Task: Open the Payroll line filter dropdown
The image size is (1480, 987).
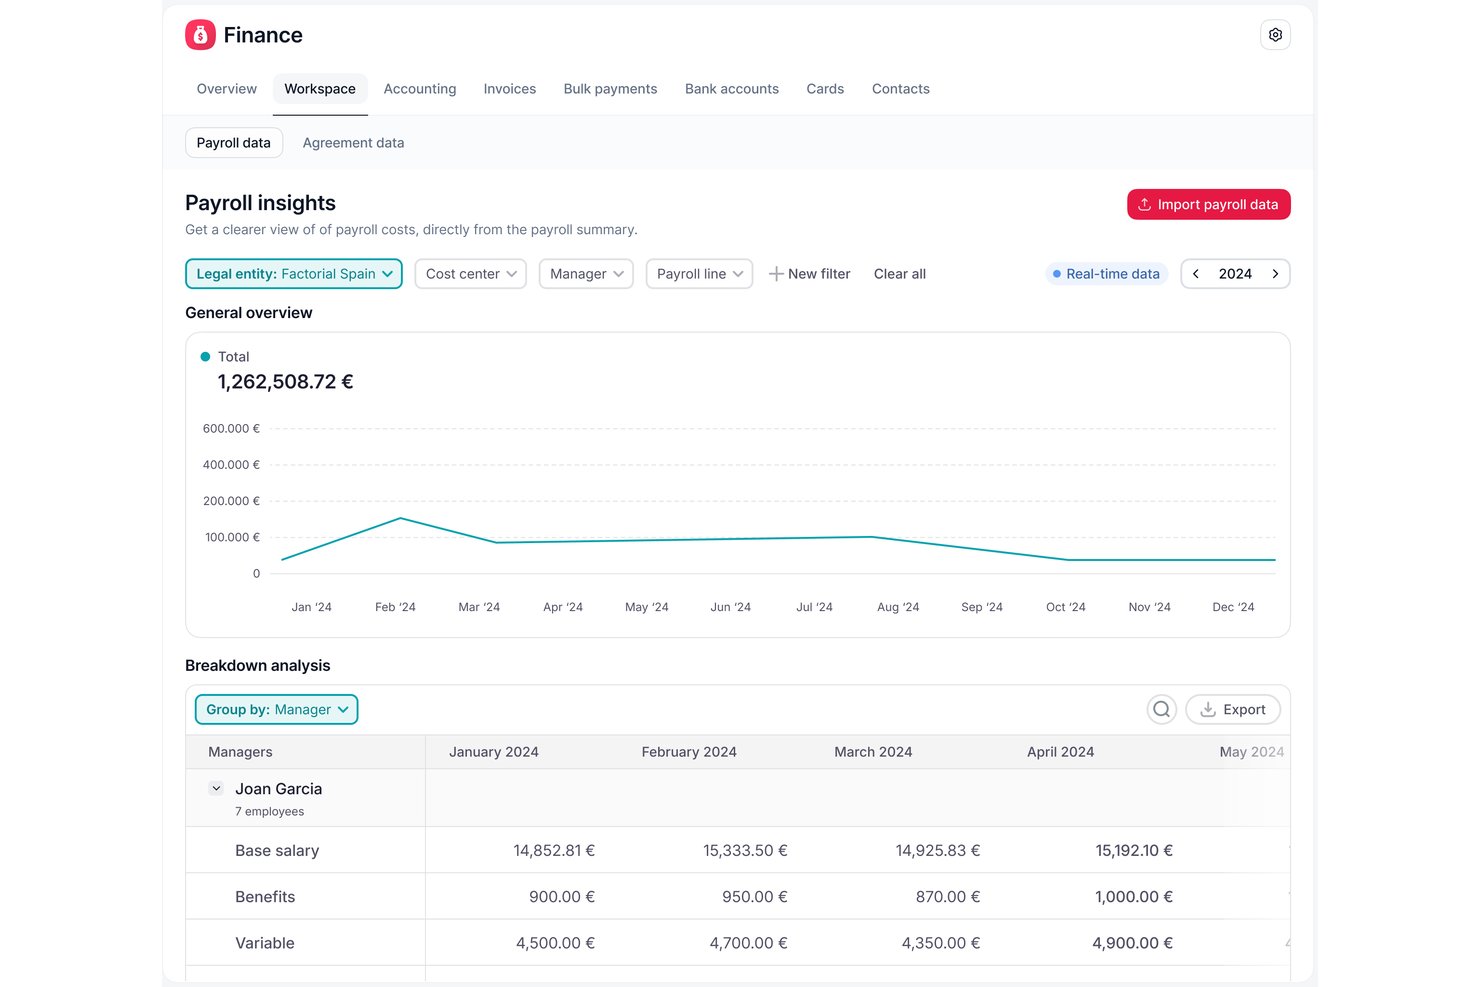Action: coord(699,274)
